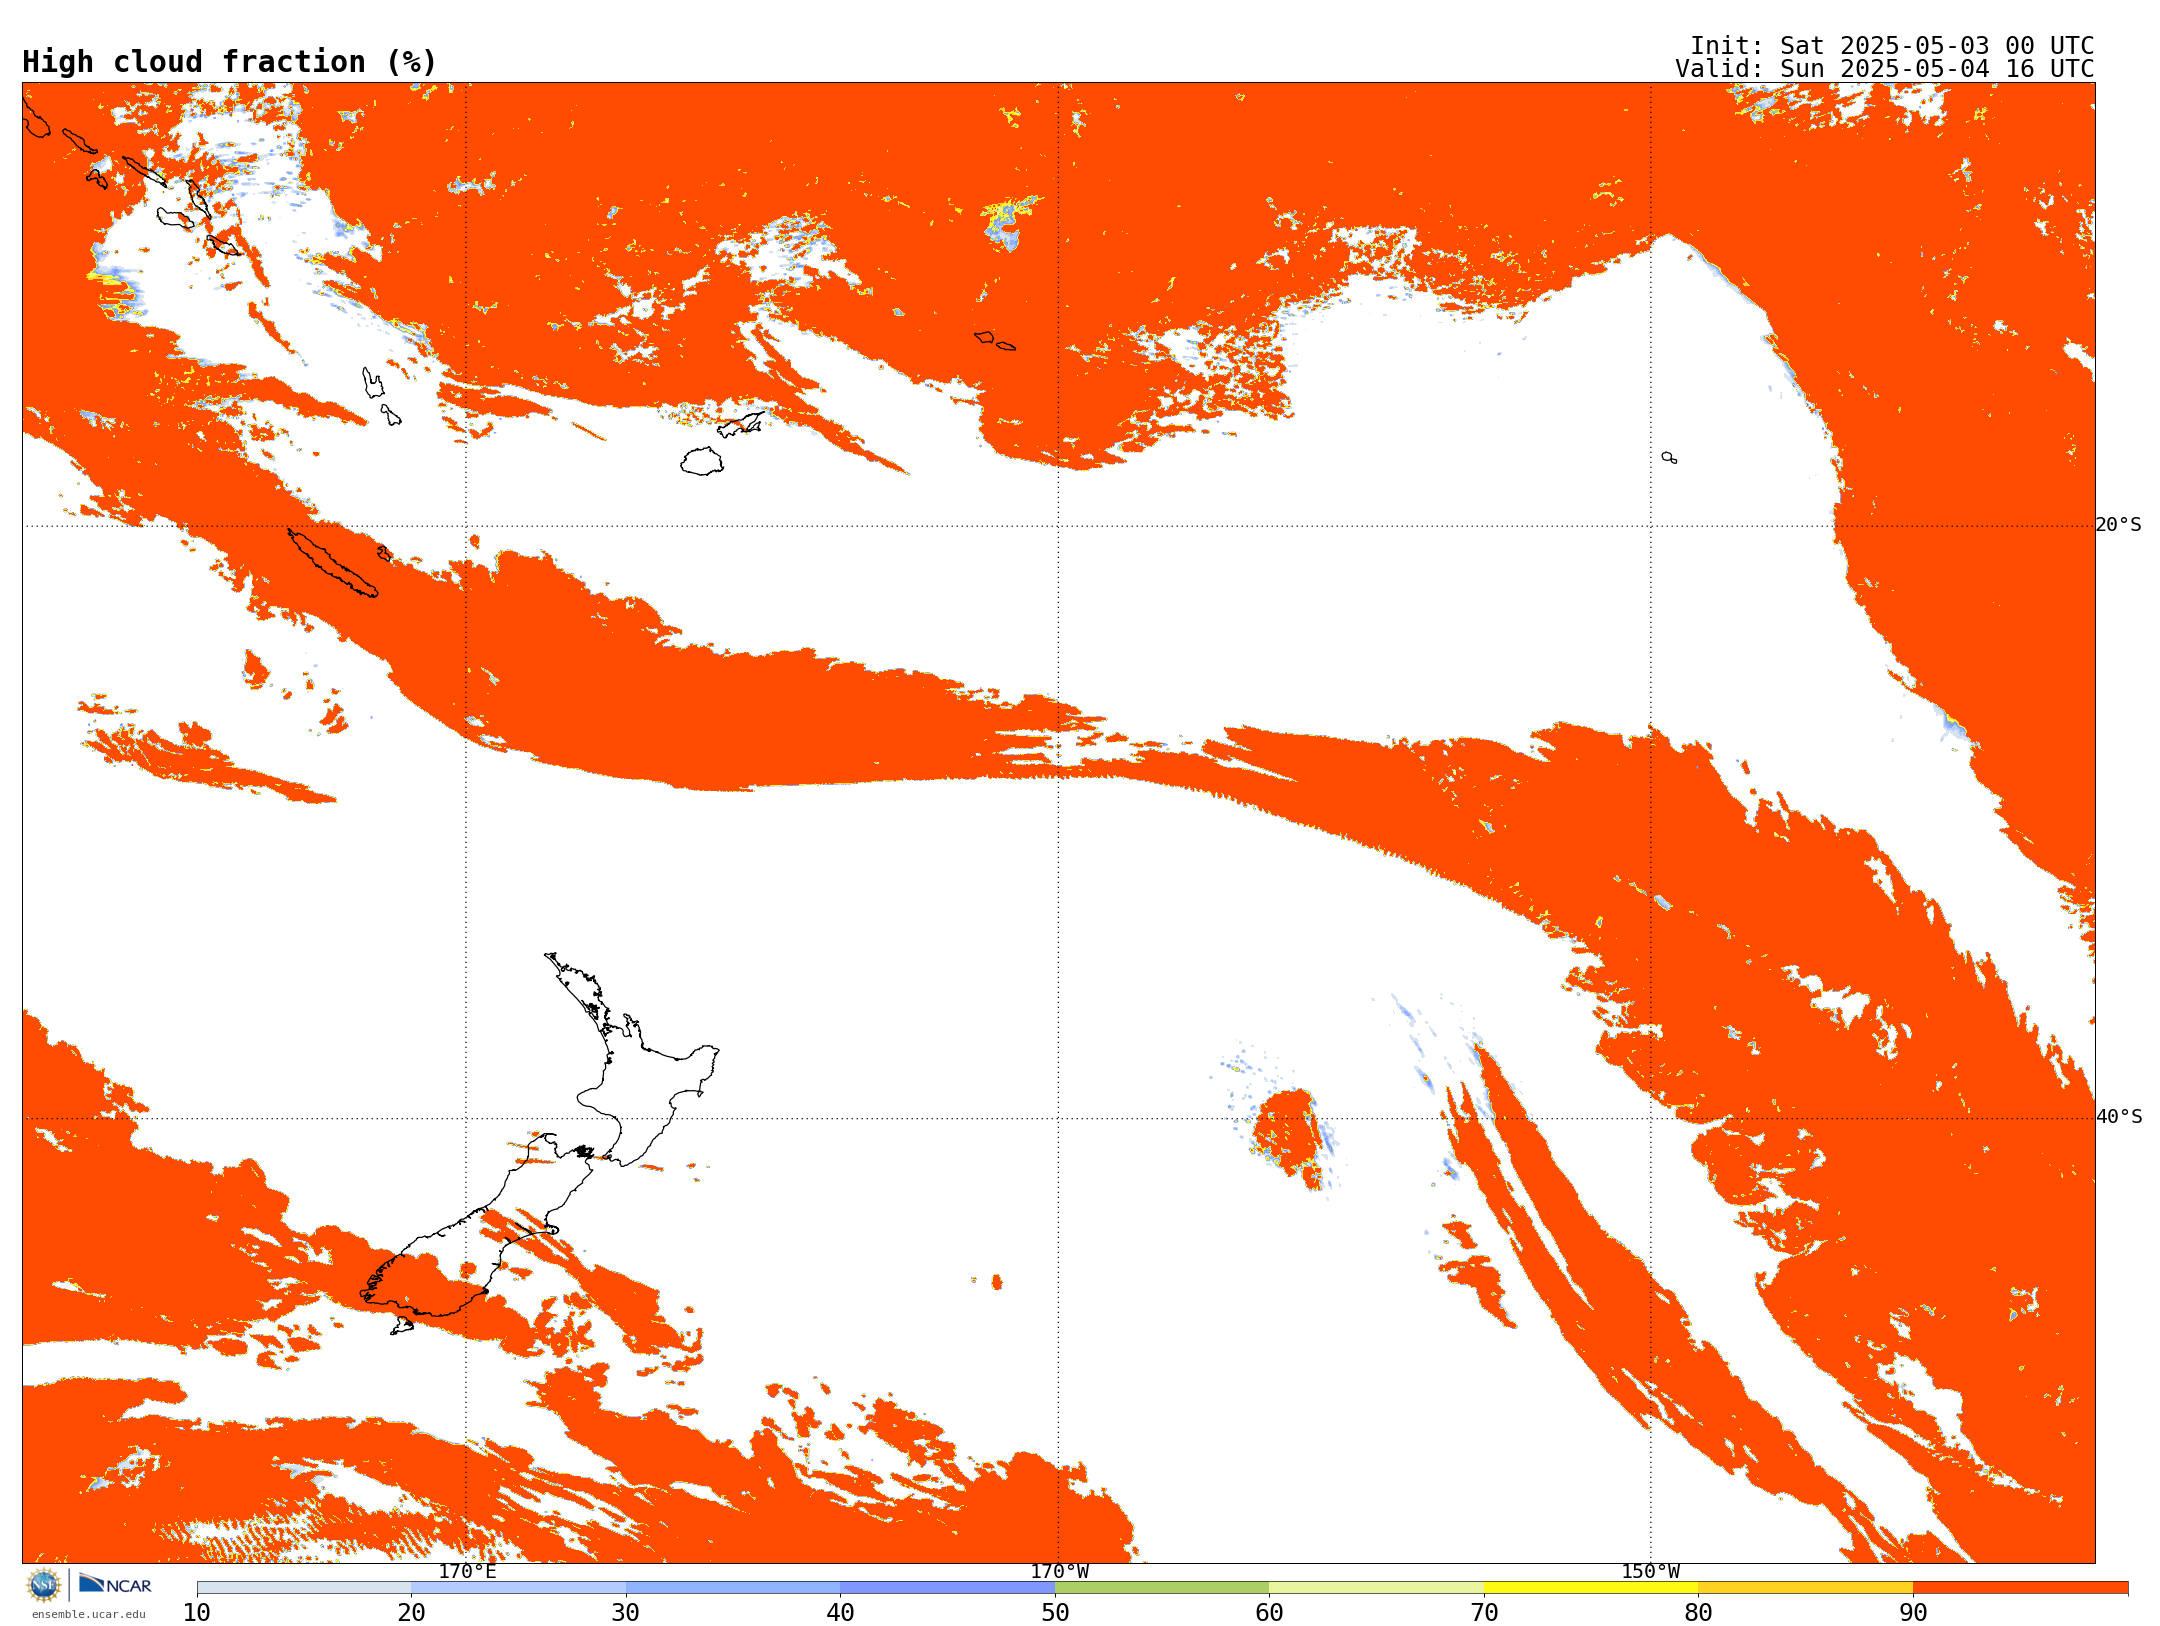This screenshot has width=2160, height=1626.
Task: Click the 80-90 gold colorbar segment
Action: tap(1805, 1588)
